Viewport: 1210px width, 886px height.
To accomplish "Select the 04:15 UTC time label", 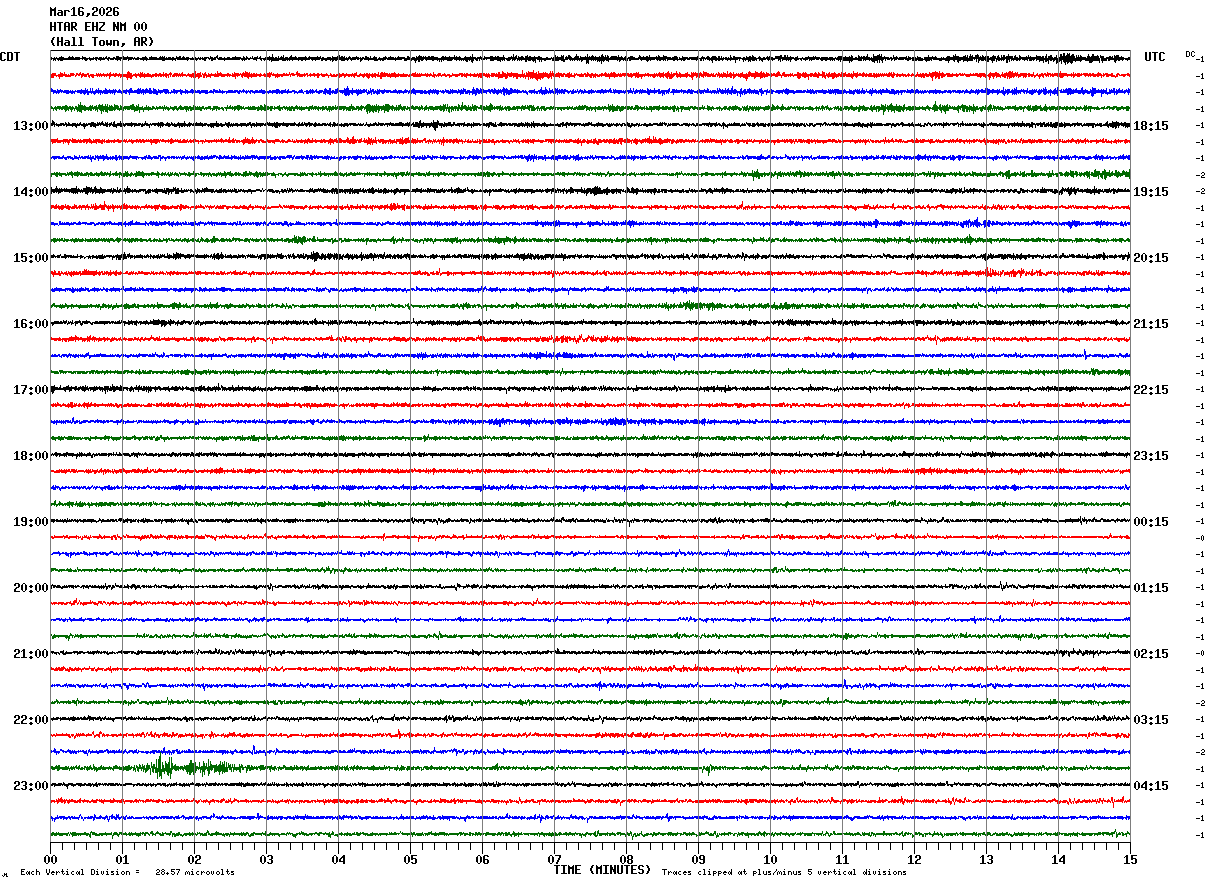I will pyautogui.click(x=1151, y=786).
